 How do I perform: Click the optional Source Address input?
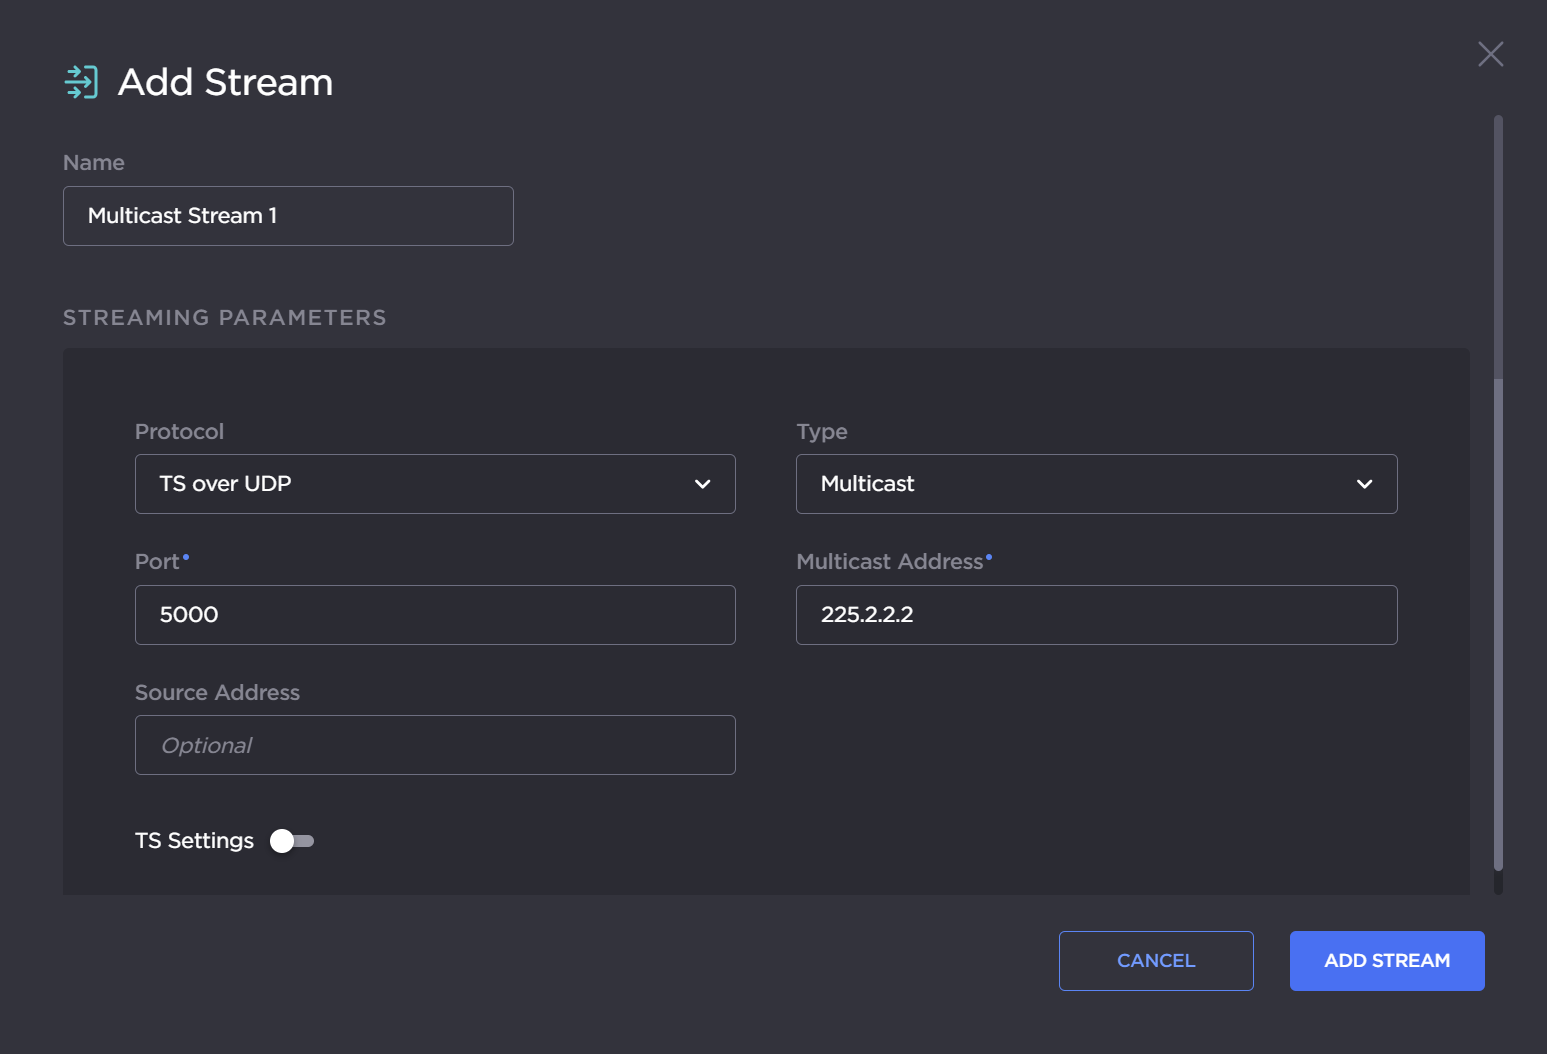(x=435, y=745)
